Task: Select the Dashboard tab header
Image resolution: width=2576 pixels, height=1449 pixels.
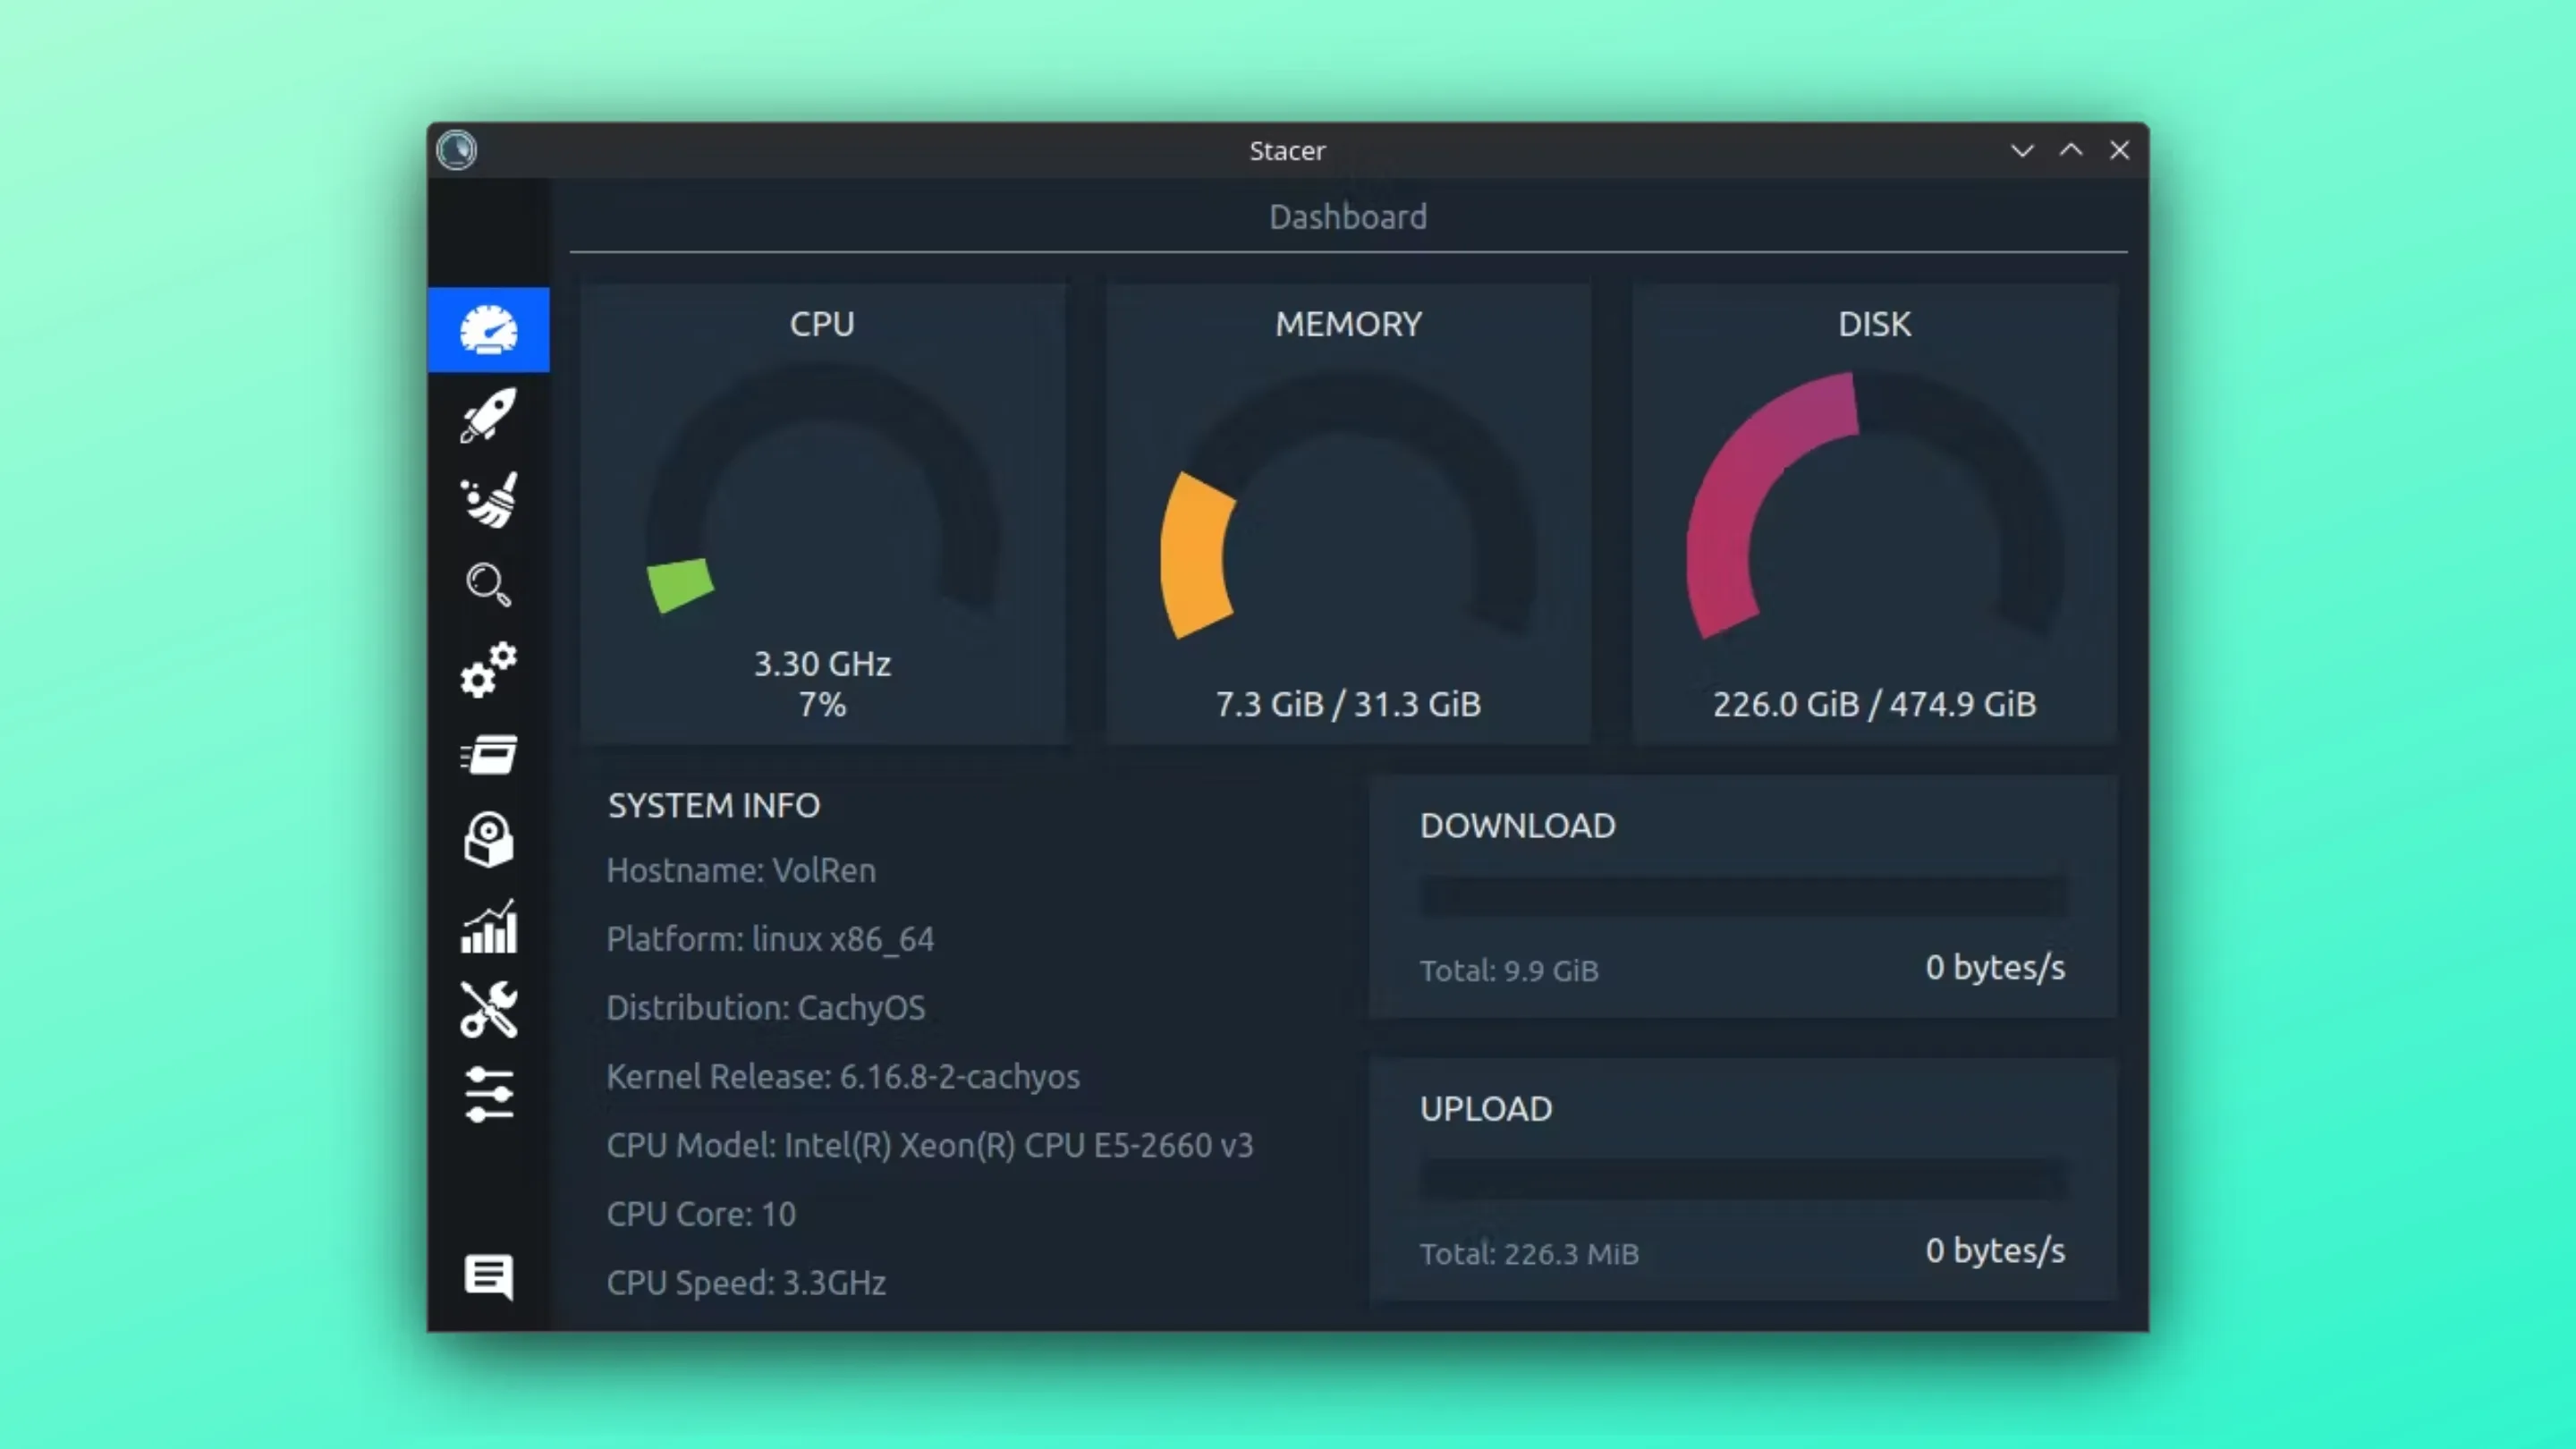Action: [x=1347, y=216]
